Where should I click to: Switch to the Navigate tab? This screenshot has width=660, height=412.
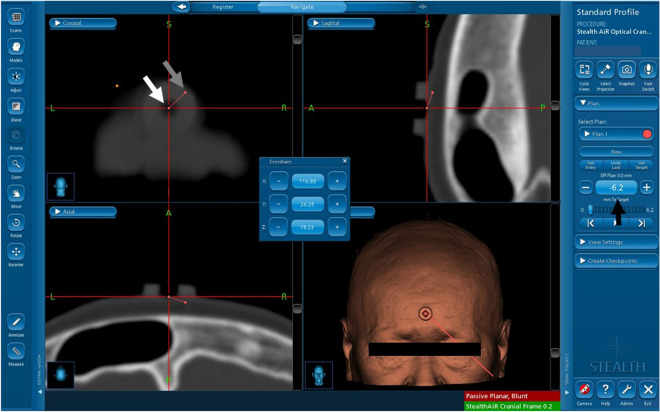pyautogui.click(x=300, y=6)
